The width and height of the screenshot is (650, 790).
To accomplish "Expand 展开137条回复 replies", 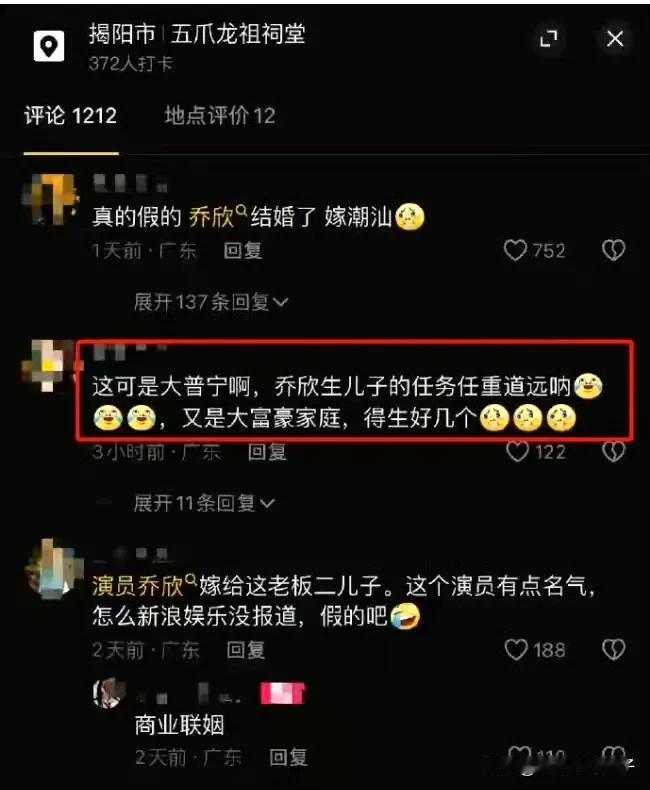I will (211, 302).
